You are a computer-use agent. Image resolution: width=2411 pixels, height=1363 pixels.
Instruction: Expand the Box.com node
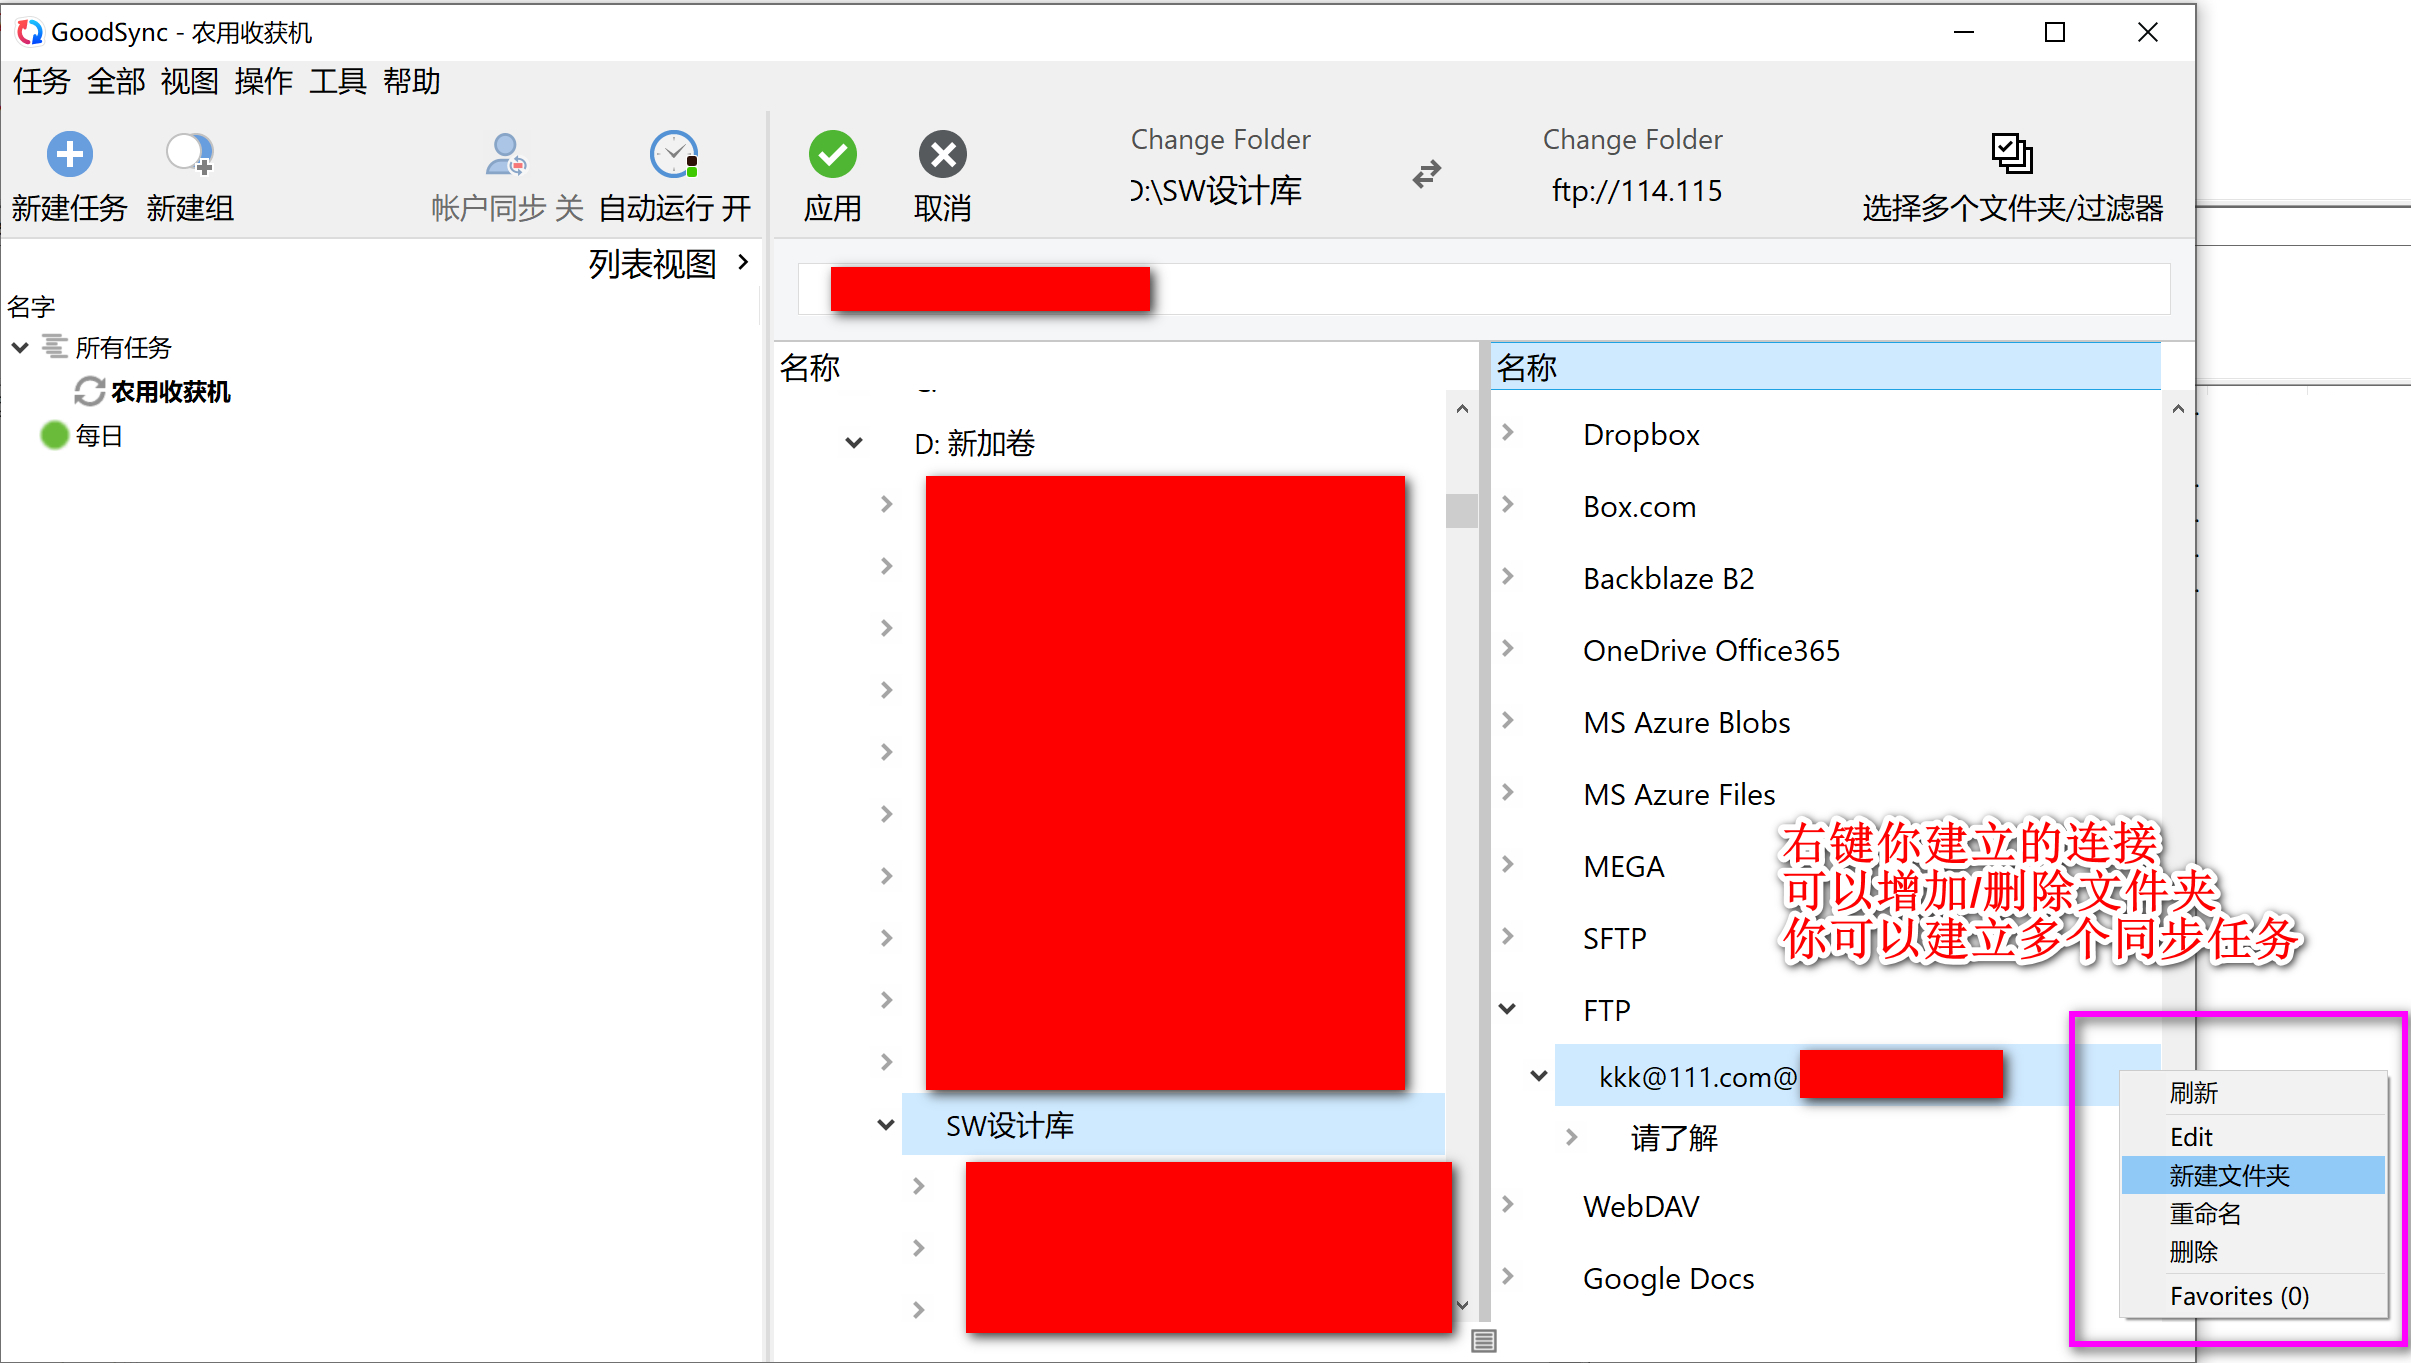(1508, 504)
